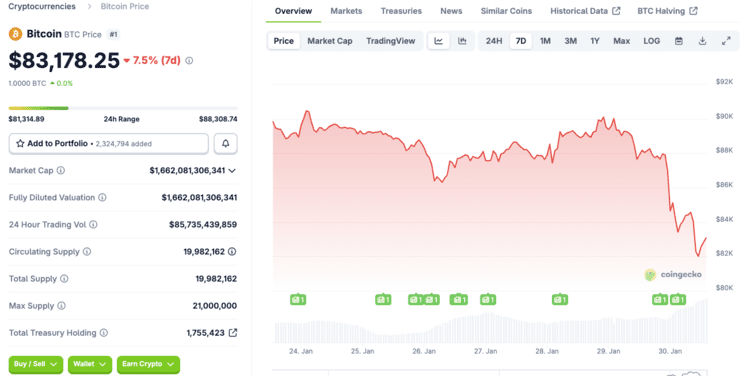This screenshot has width=750, height=376.
Task: Click the price alert bell icon
Action: click(x=225, y=144)
